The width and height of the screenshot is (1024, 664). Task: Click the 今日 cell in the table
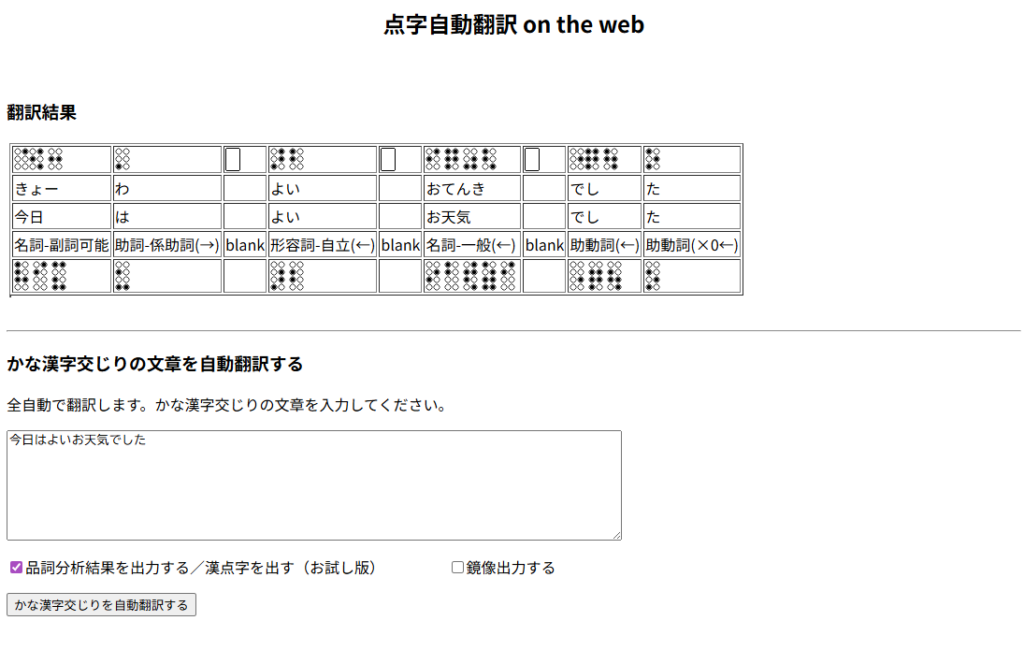pos(61,216)
